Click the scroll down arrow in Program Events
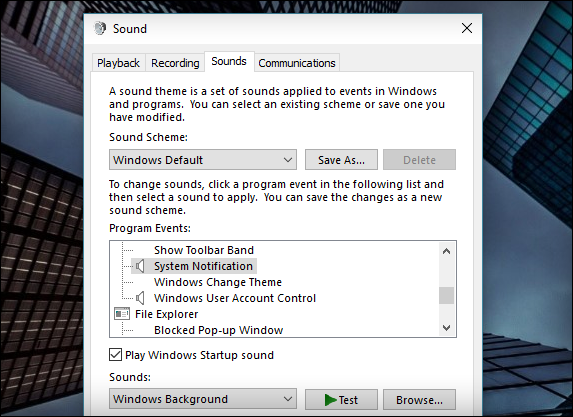Screen dimensions: 573x417 coord(446,327)
